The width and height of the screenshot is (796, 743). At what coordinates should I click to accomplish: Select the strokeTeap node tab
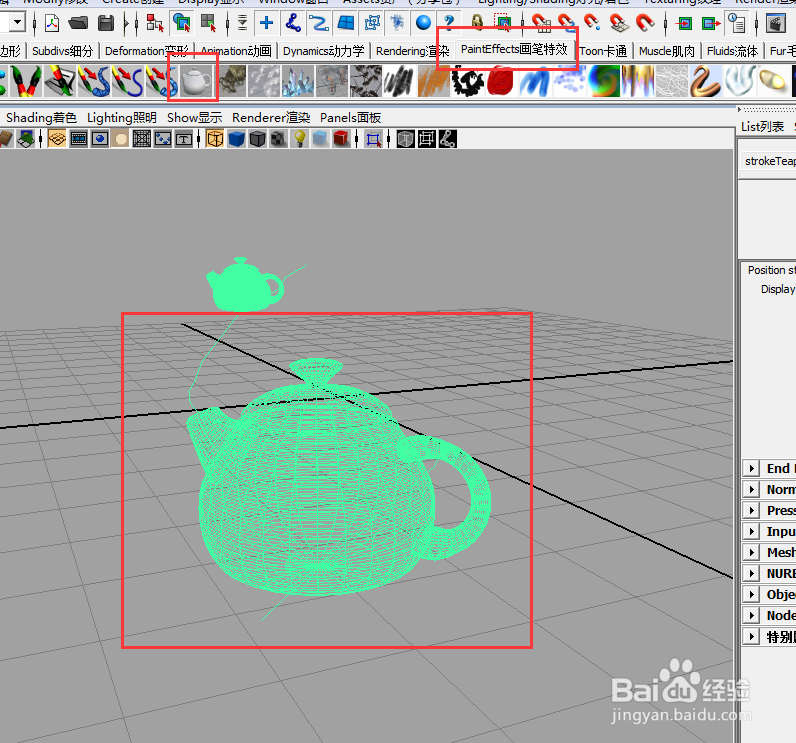[769, 161]
